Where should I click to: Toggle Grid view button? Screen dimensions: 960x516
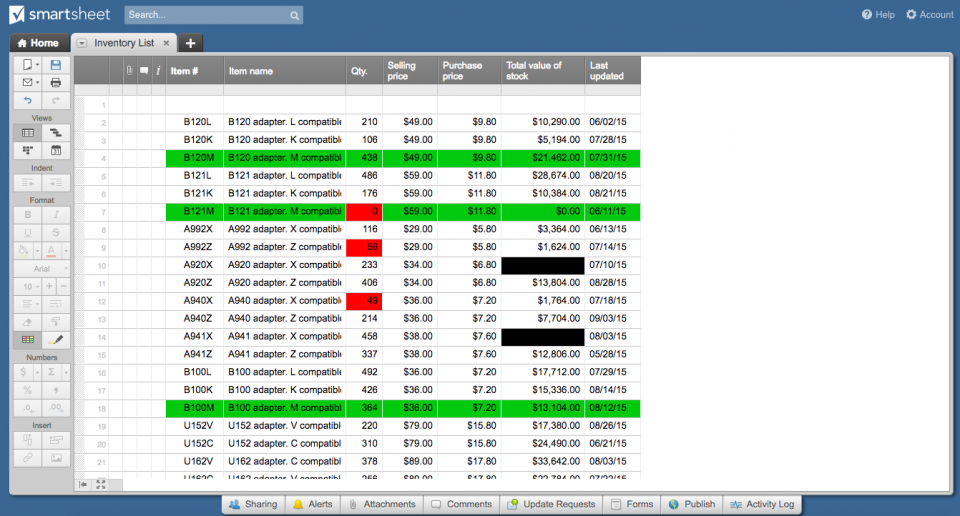(x=28, y=132)
